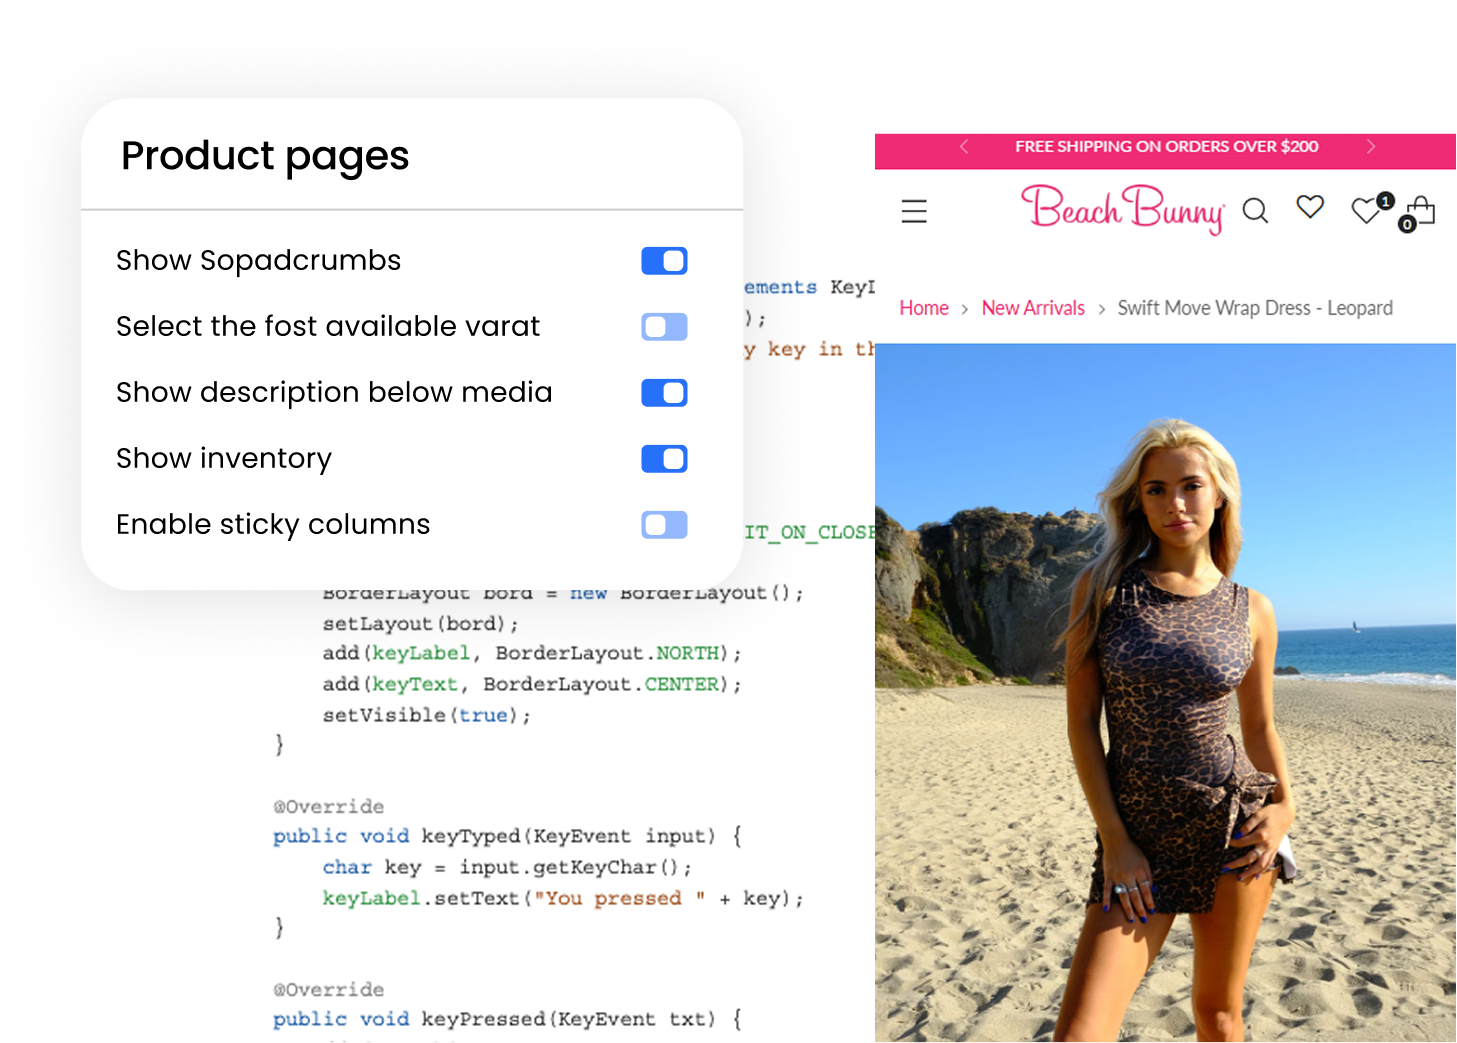Click the magnifying glass search icon
This screenshot has width=1457, height=1043.
pyautogui.click(x=1255, y=211)
